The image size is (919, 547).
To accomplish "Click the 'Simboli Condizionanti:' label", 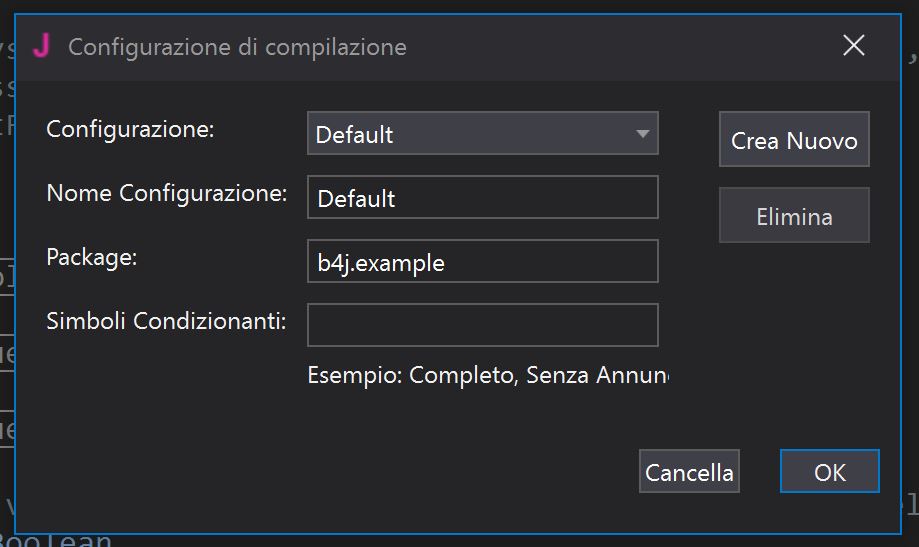I will coord(166,321).
